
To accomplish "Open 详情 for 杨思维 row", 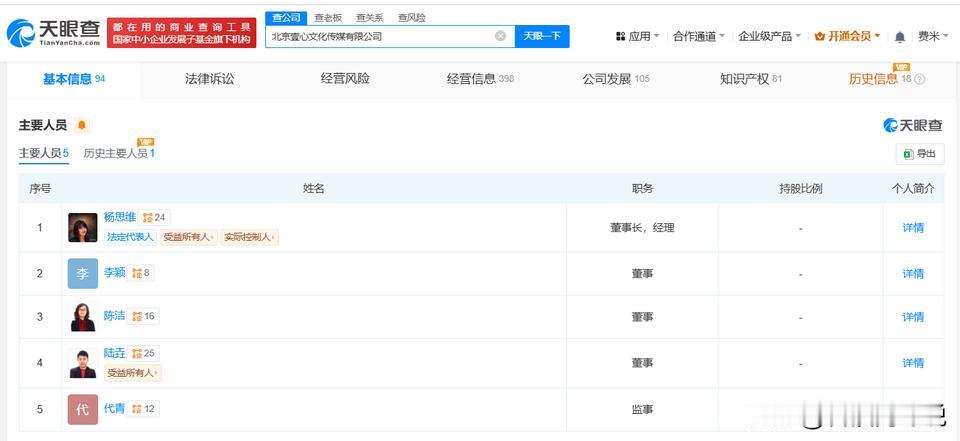I will click(x=913, y=228).
